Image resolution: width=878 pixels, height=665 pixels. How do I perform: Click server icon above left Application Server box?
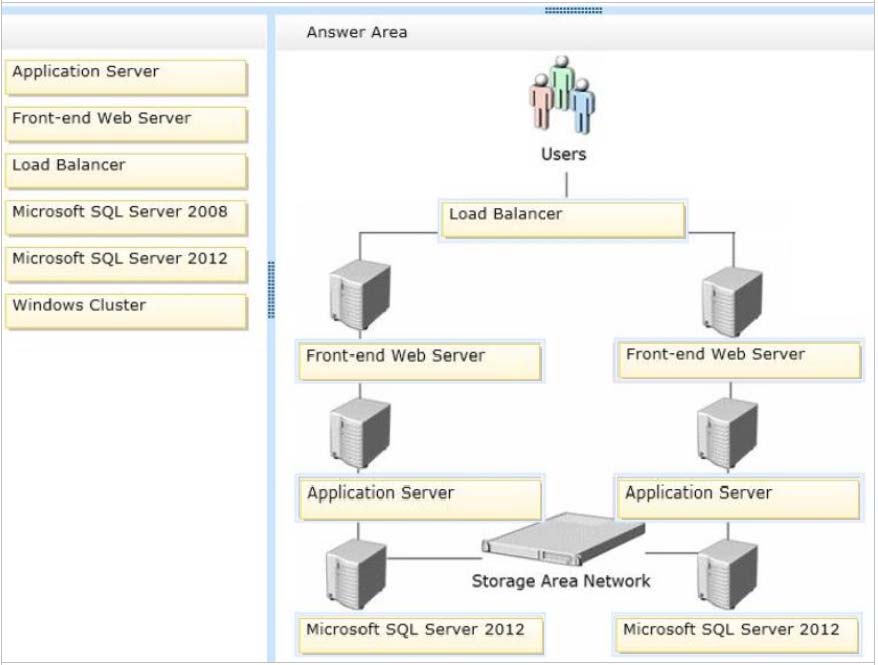(359, 433)
